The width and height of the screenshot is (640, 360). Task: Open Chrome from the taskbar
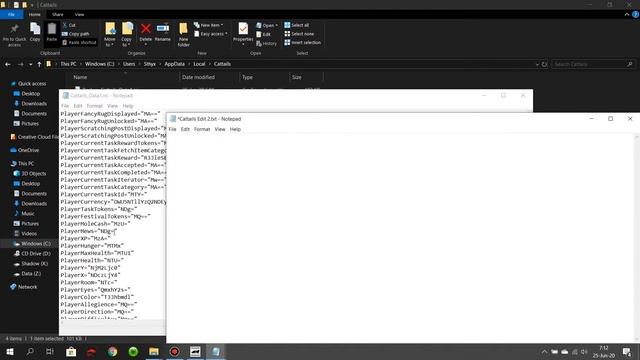pos(112,351)
